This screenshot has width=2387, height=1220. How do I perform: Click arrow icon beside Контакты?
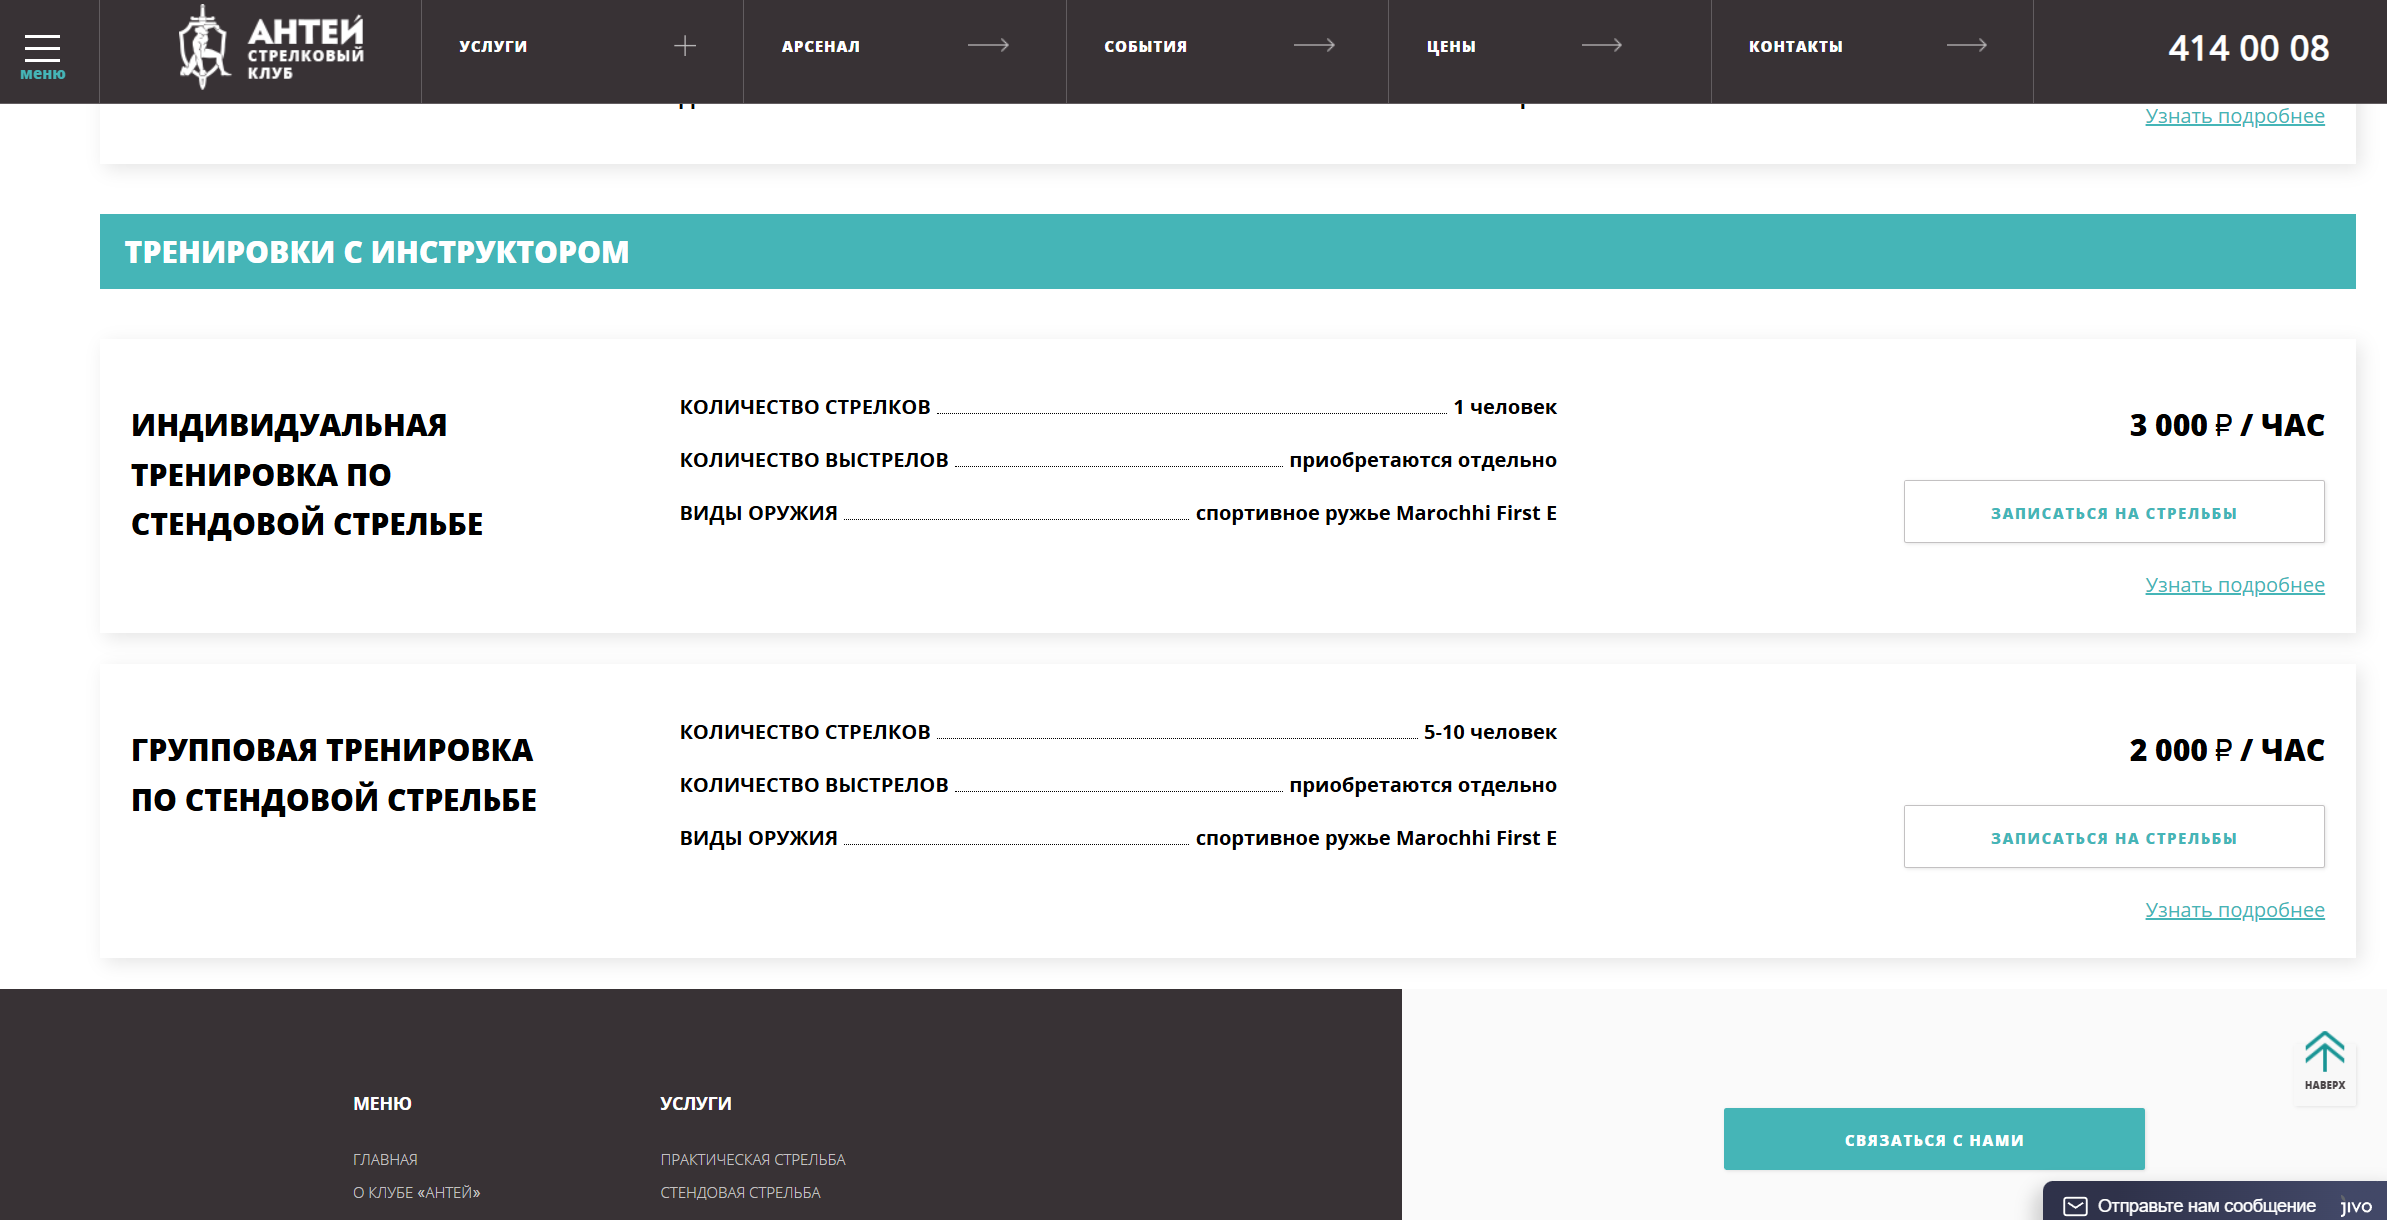1966,45
